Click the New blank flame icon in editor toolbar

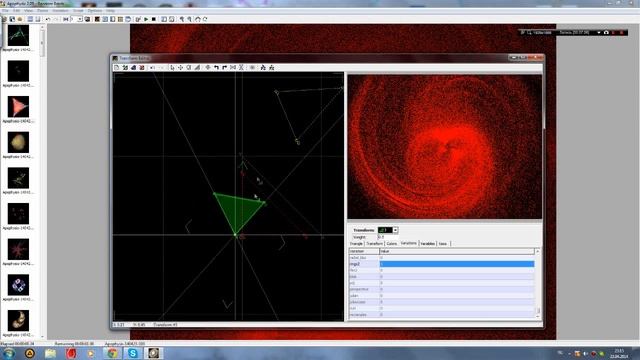pyautogui.click(x=117, y=67)
